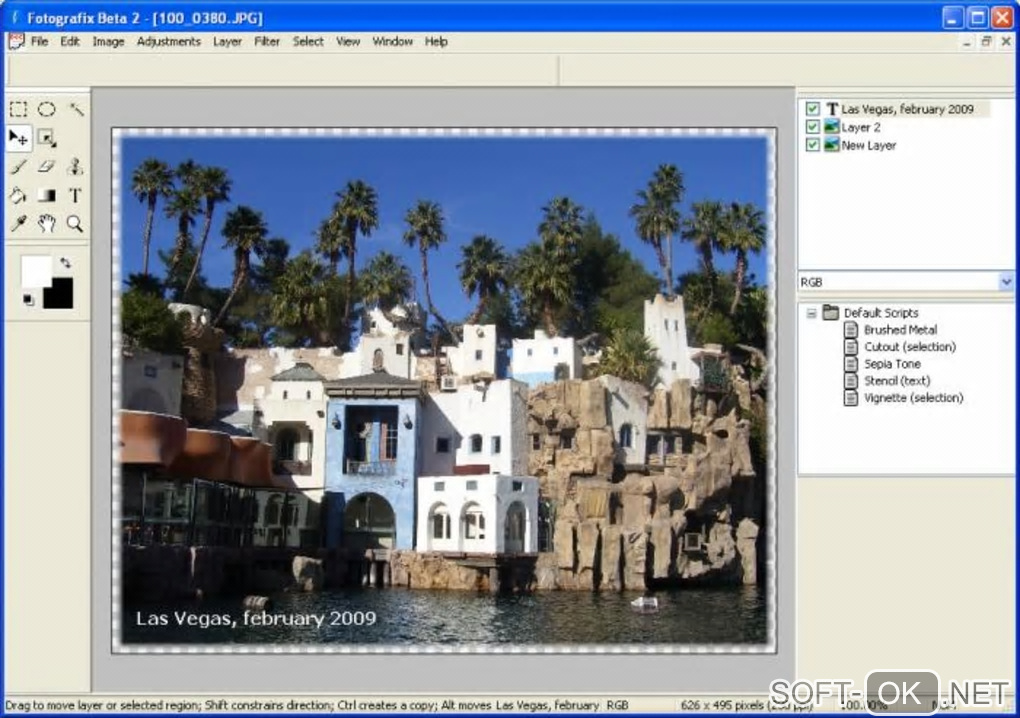This screenshot has height=718, width=1020.
Task: Choose the Clone Stamp tool
Action: (x=76, y=167)
